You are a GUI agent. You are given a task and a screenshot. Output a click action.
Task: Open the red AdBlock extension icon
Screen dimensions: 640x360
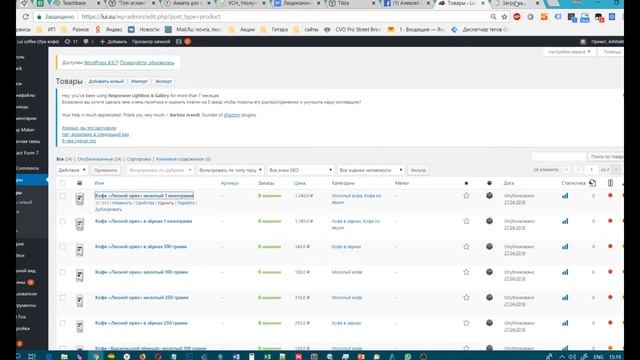point(517,17)
